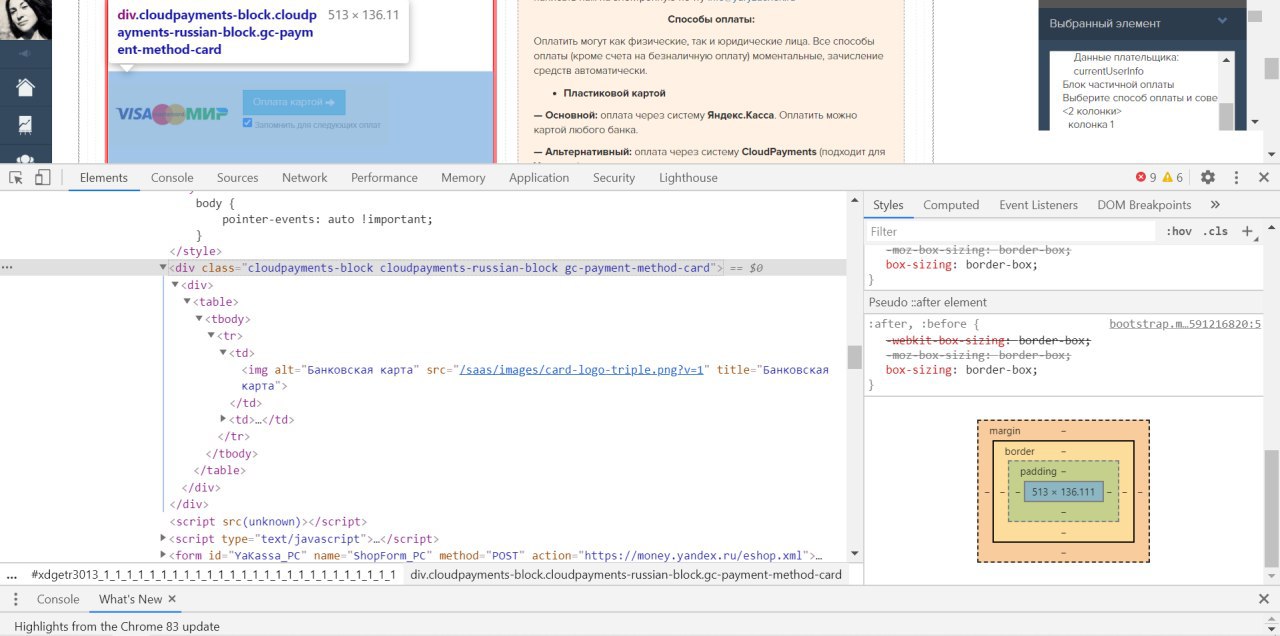
Task: Click the Styles pane vertical scrollbar thumb
Action: coord(1271,508)
